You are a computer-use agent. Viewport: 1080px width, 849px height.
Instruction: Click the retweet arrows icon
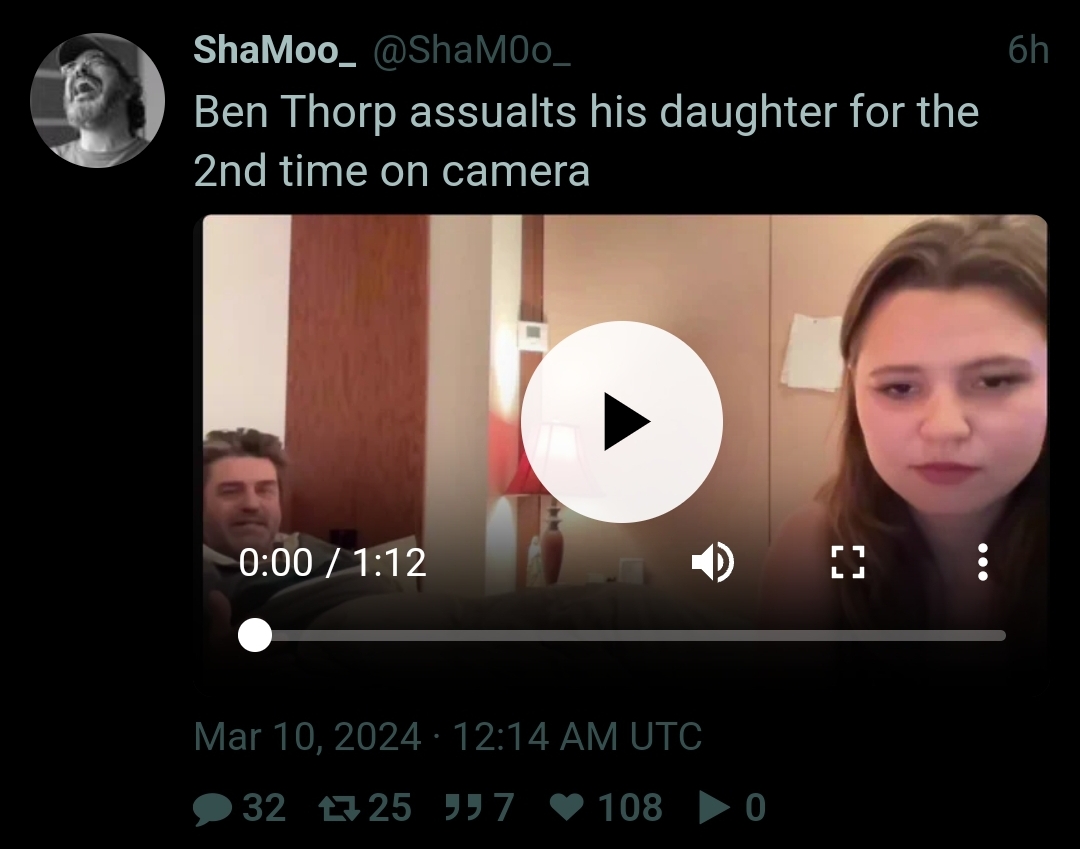point(339,807)
